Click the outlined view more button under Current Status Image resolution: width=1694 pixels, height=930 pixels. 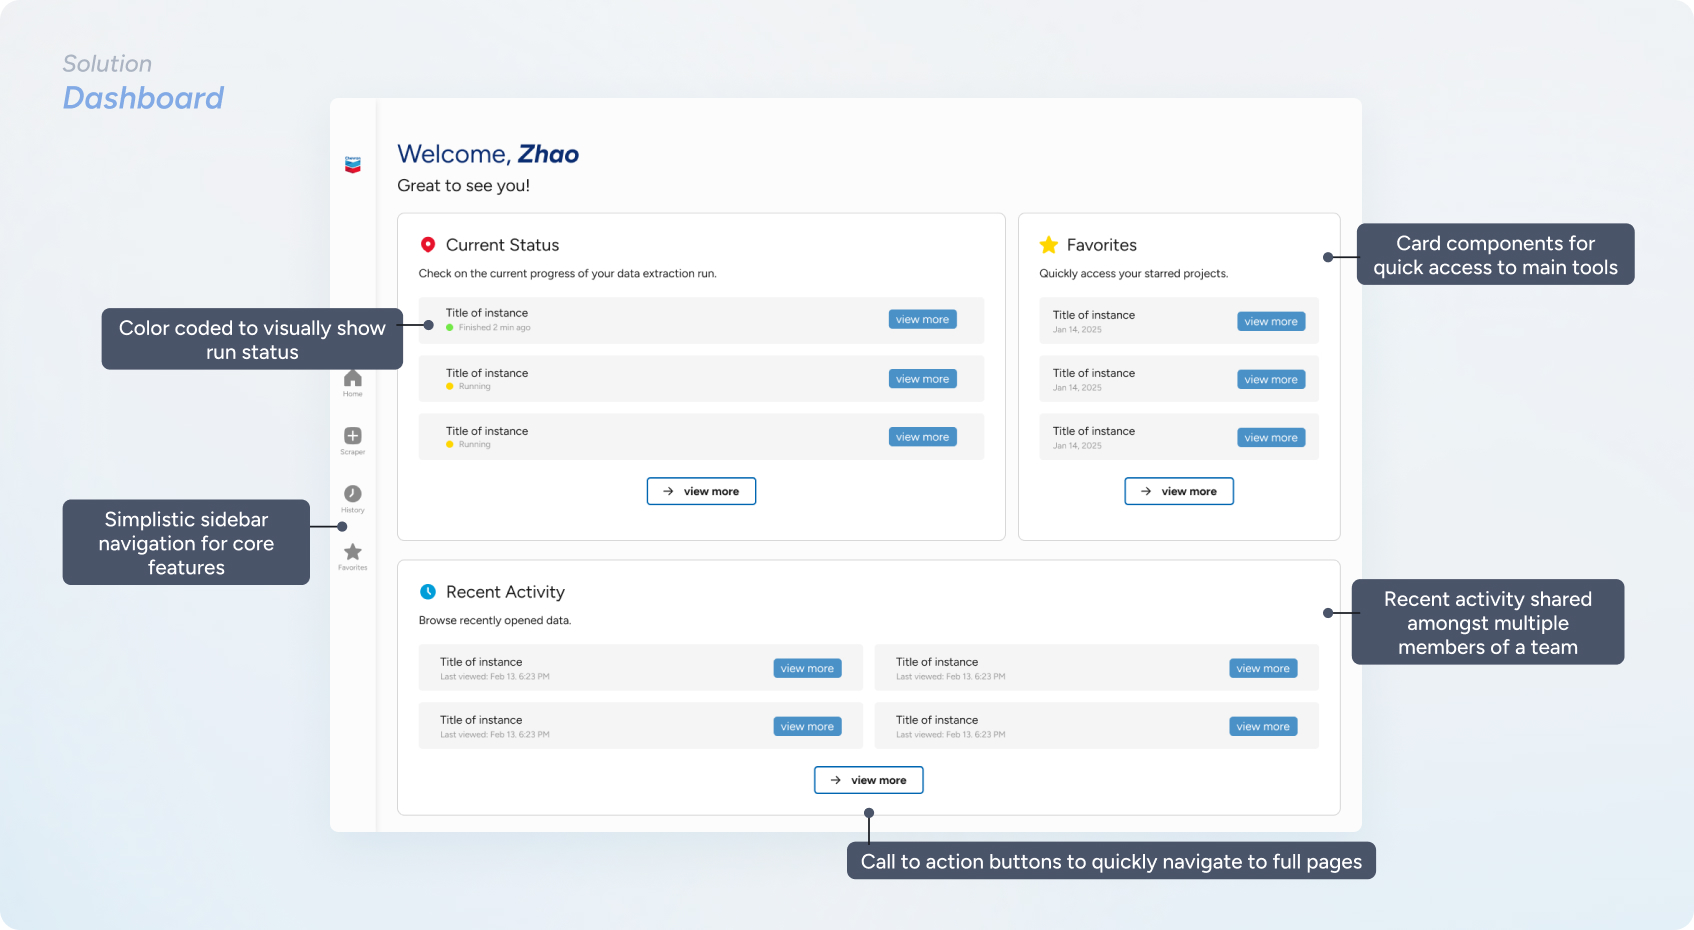[x=701, y=491]
